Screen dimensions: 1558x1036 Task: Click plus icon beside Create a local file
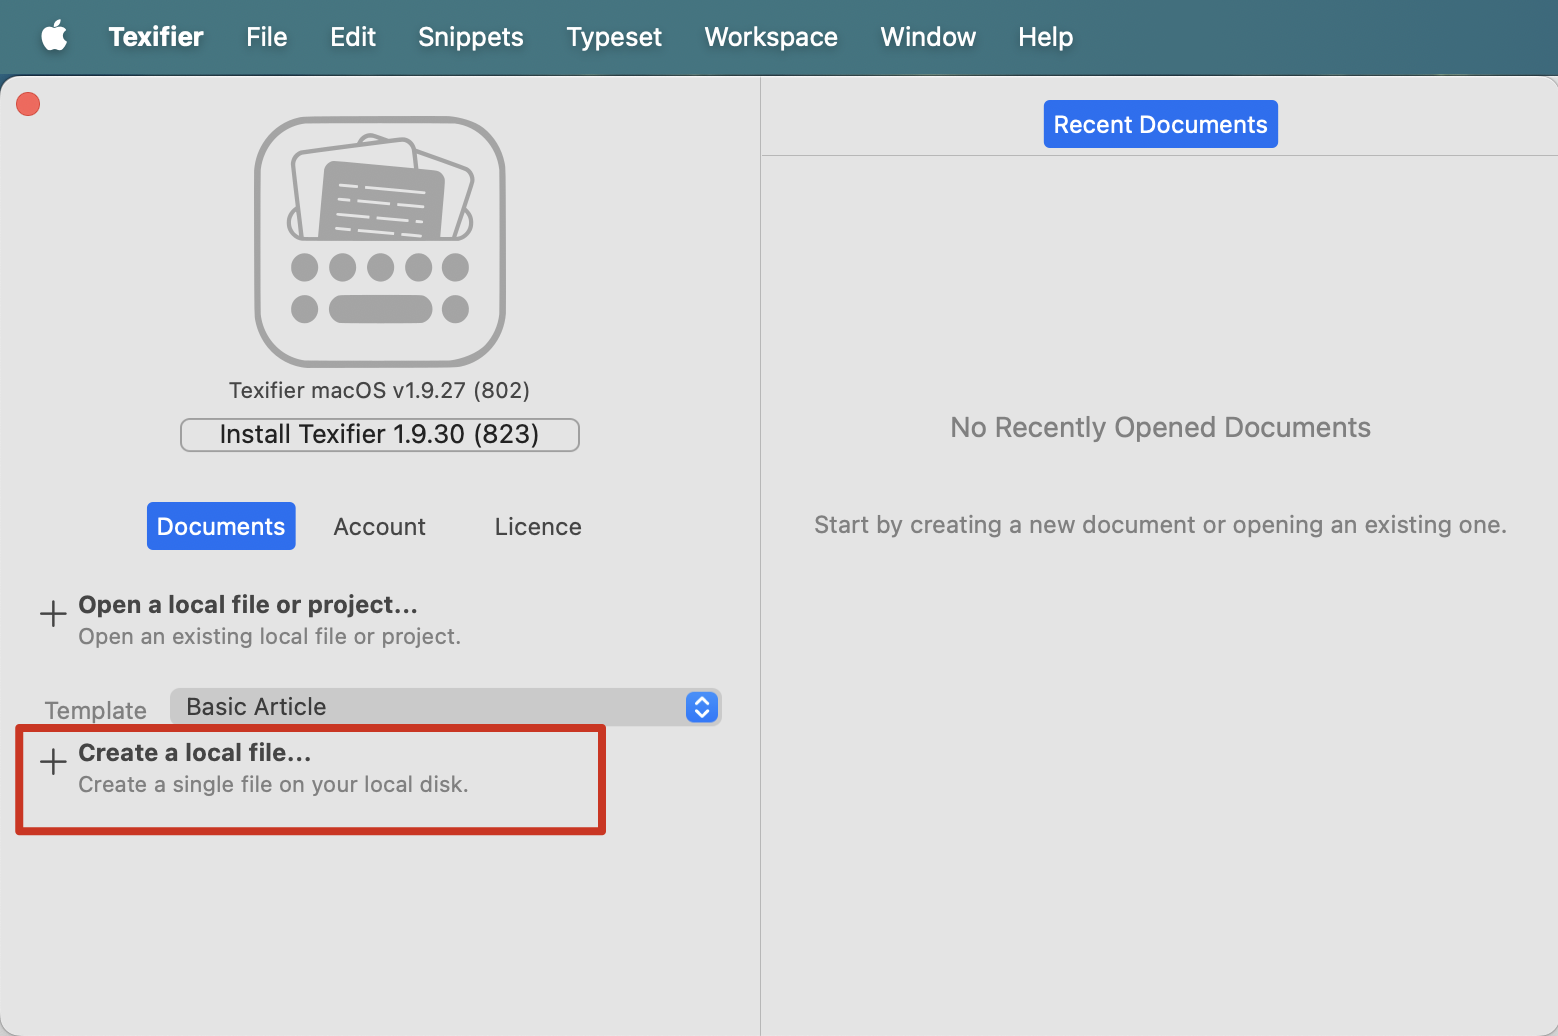pos(53,761)
